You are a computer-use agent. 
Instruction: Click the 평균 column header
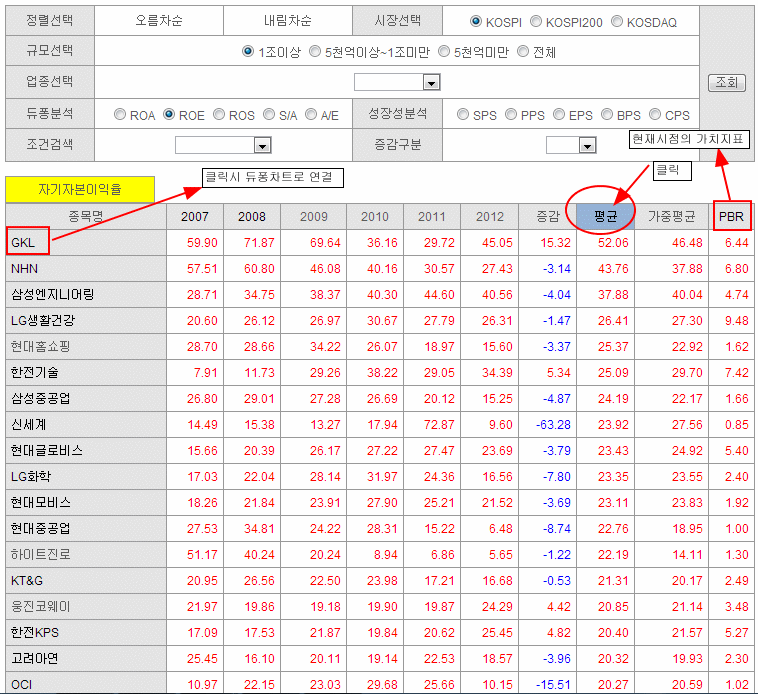[x=605, y=216]
